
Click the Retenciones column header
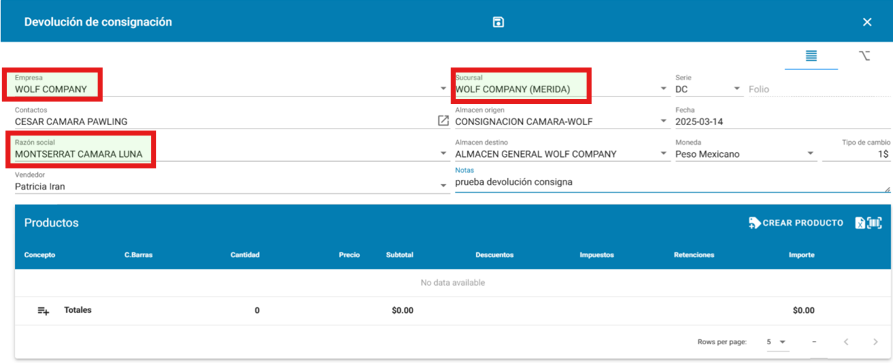[x=694, y=255]
